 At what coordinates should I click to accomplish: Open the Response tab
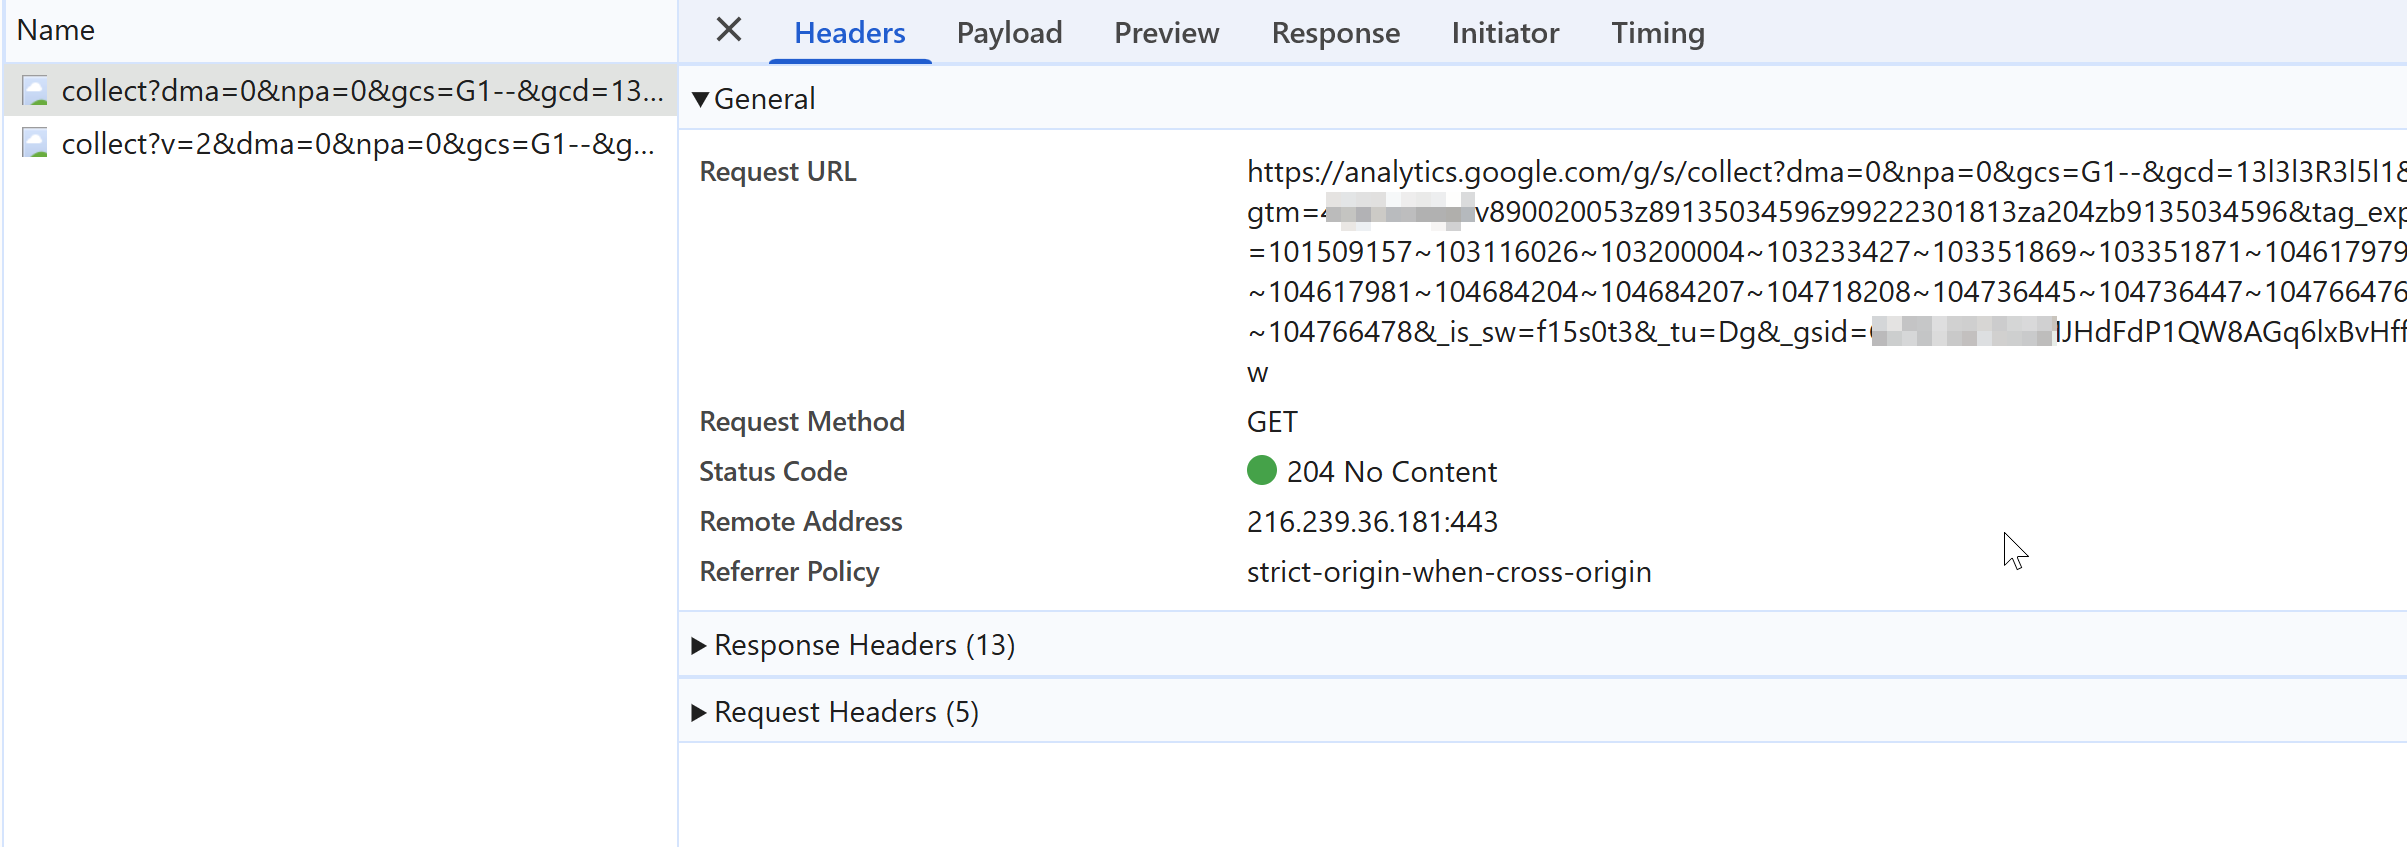1335,33
